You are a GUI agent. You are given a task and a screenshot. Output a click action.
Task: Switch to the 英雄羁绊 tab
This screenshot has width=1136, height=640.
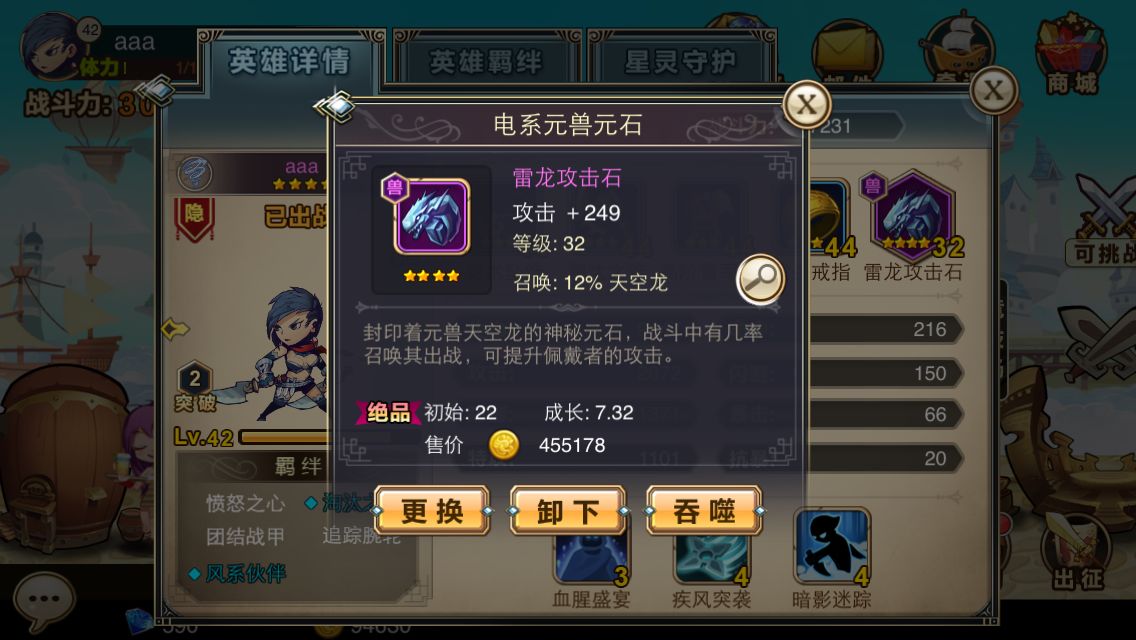pos(485,62)
